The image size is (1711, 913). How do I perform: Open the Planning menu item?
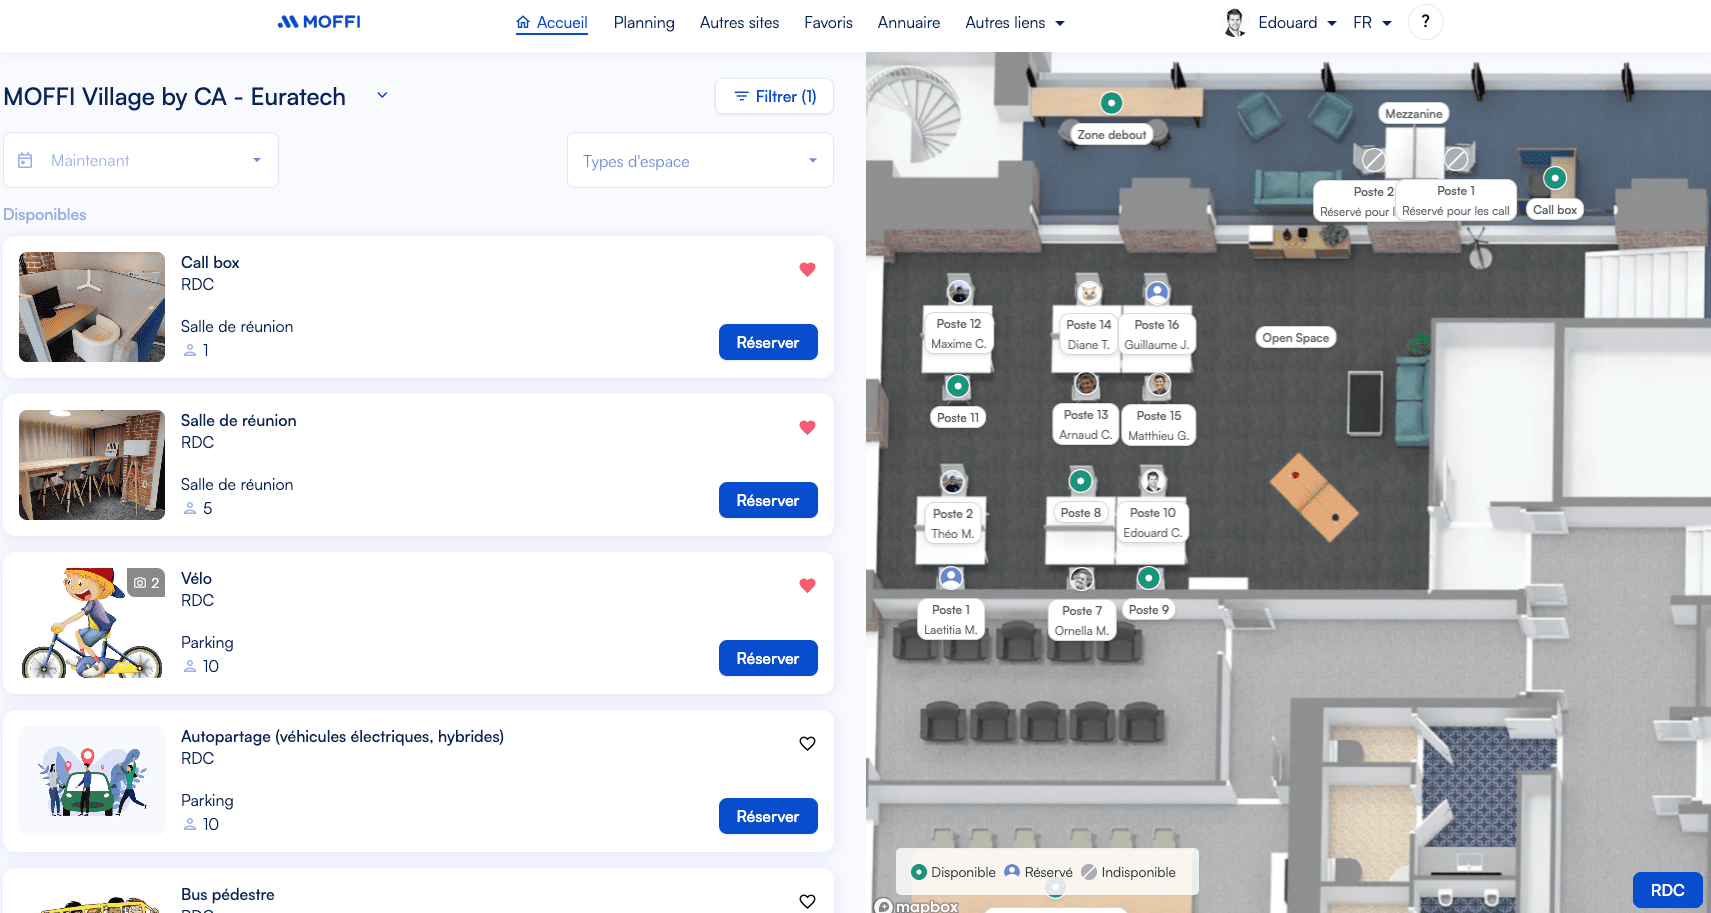pos(644,22)
